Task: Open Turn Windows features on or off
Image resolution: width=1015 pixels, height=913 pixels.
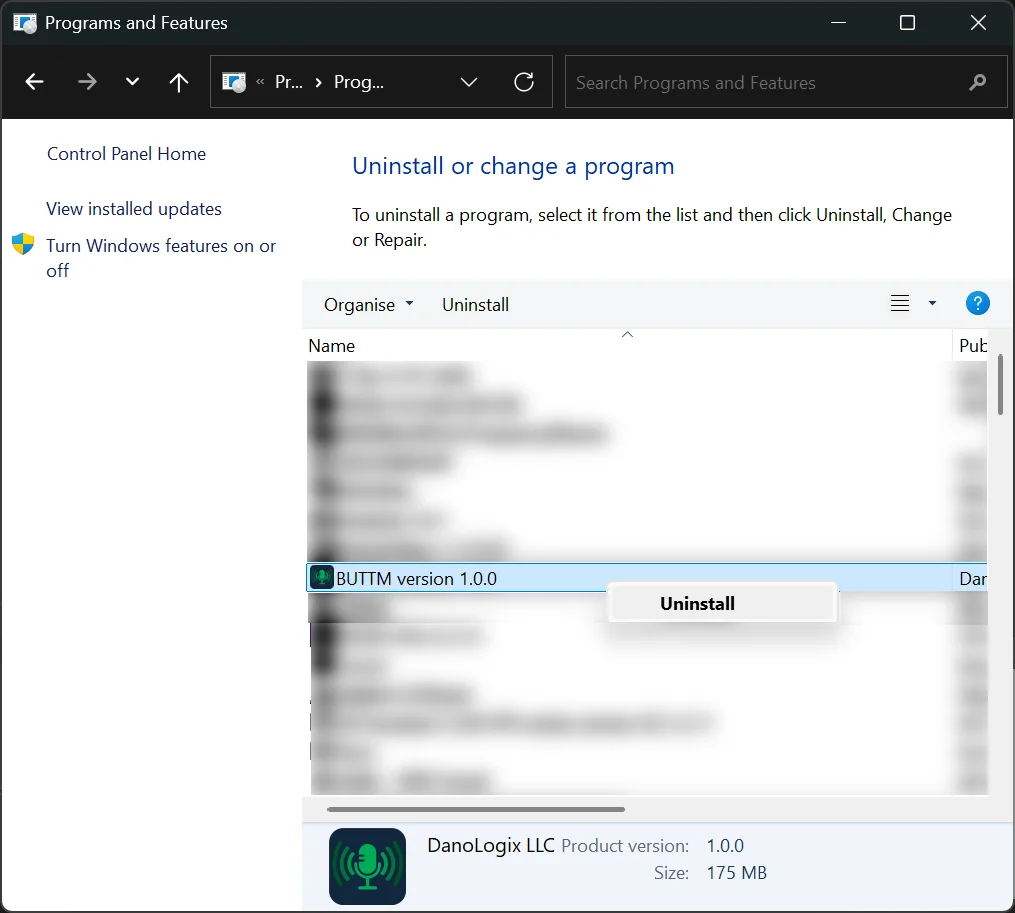Action: [161, 258]
